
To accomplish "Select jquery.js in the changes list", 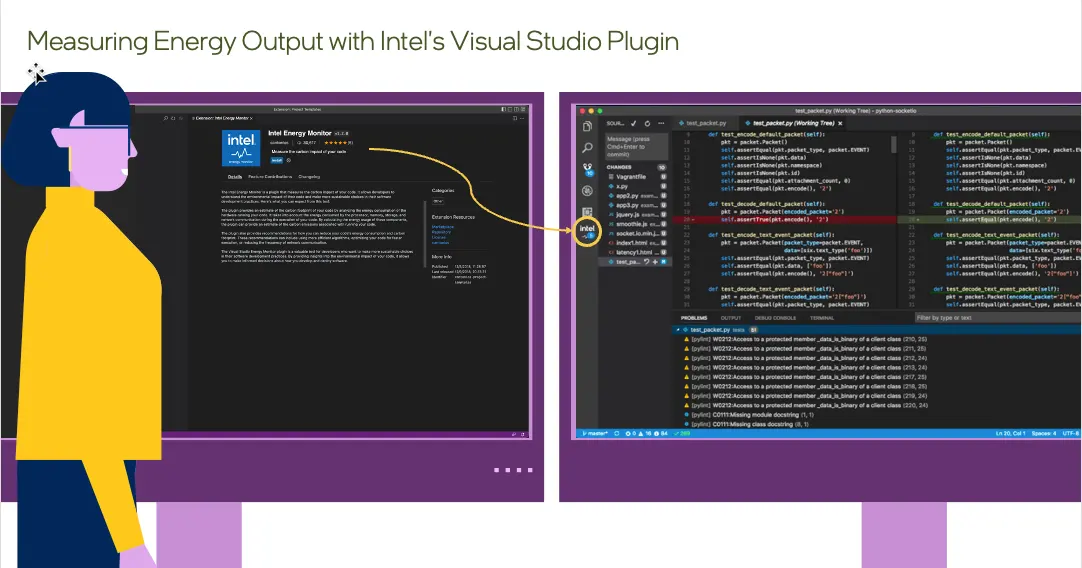I will point(636,215).
